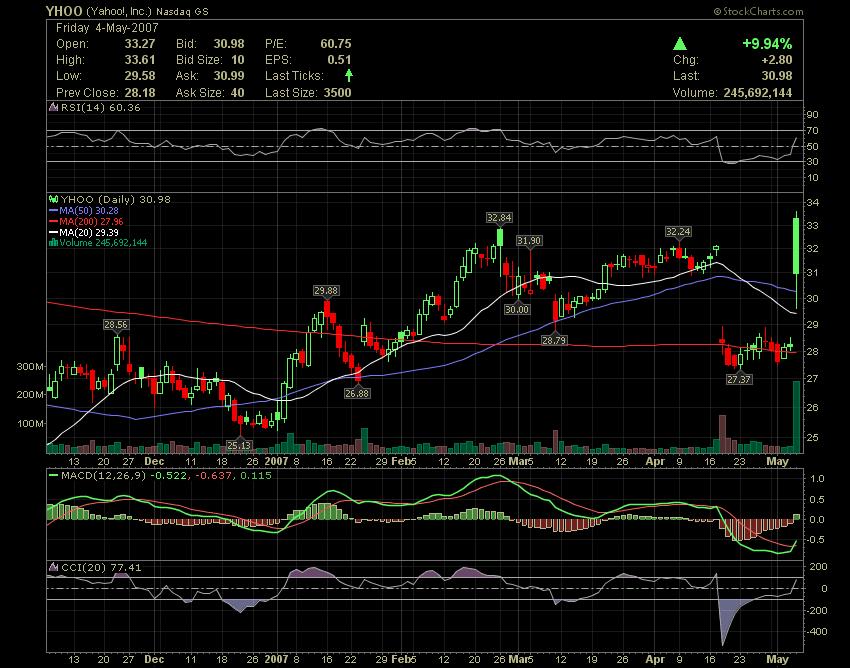Image resolution: width=850 pixels, height=668 pixels.
Task: Click the candlestick icon beside YHOO (Daily)
Action: (x=53, y=199)
